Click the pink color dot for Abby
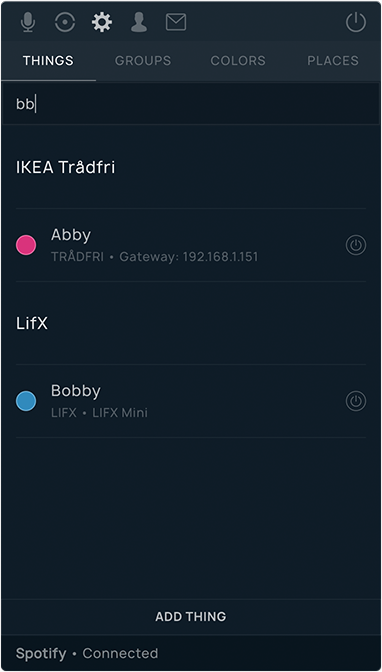 [26, 245]
